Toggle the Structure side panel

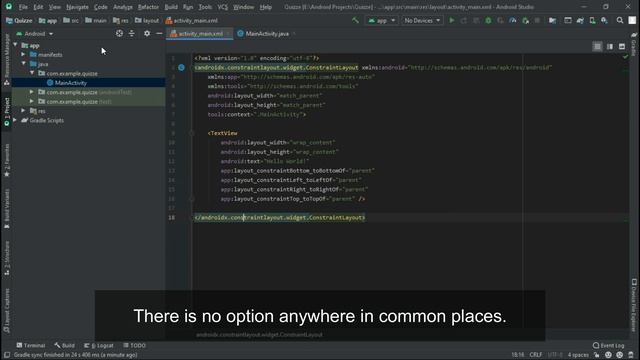(7, 258)
